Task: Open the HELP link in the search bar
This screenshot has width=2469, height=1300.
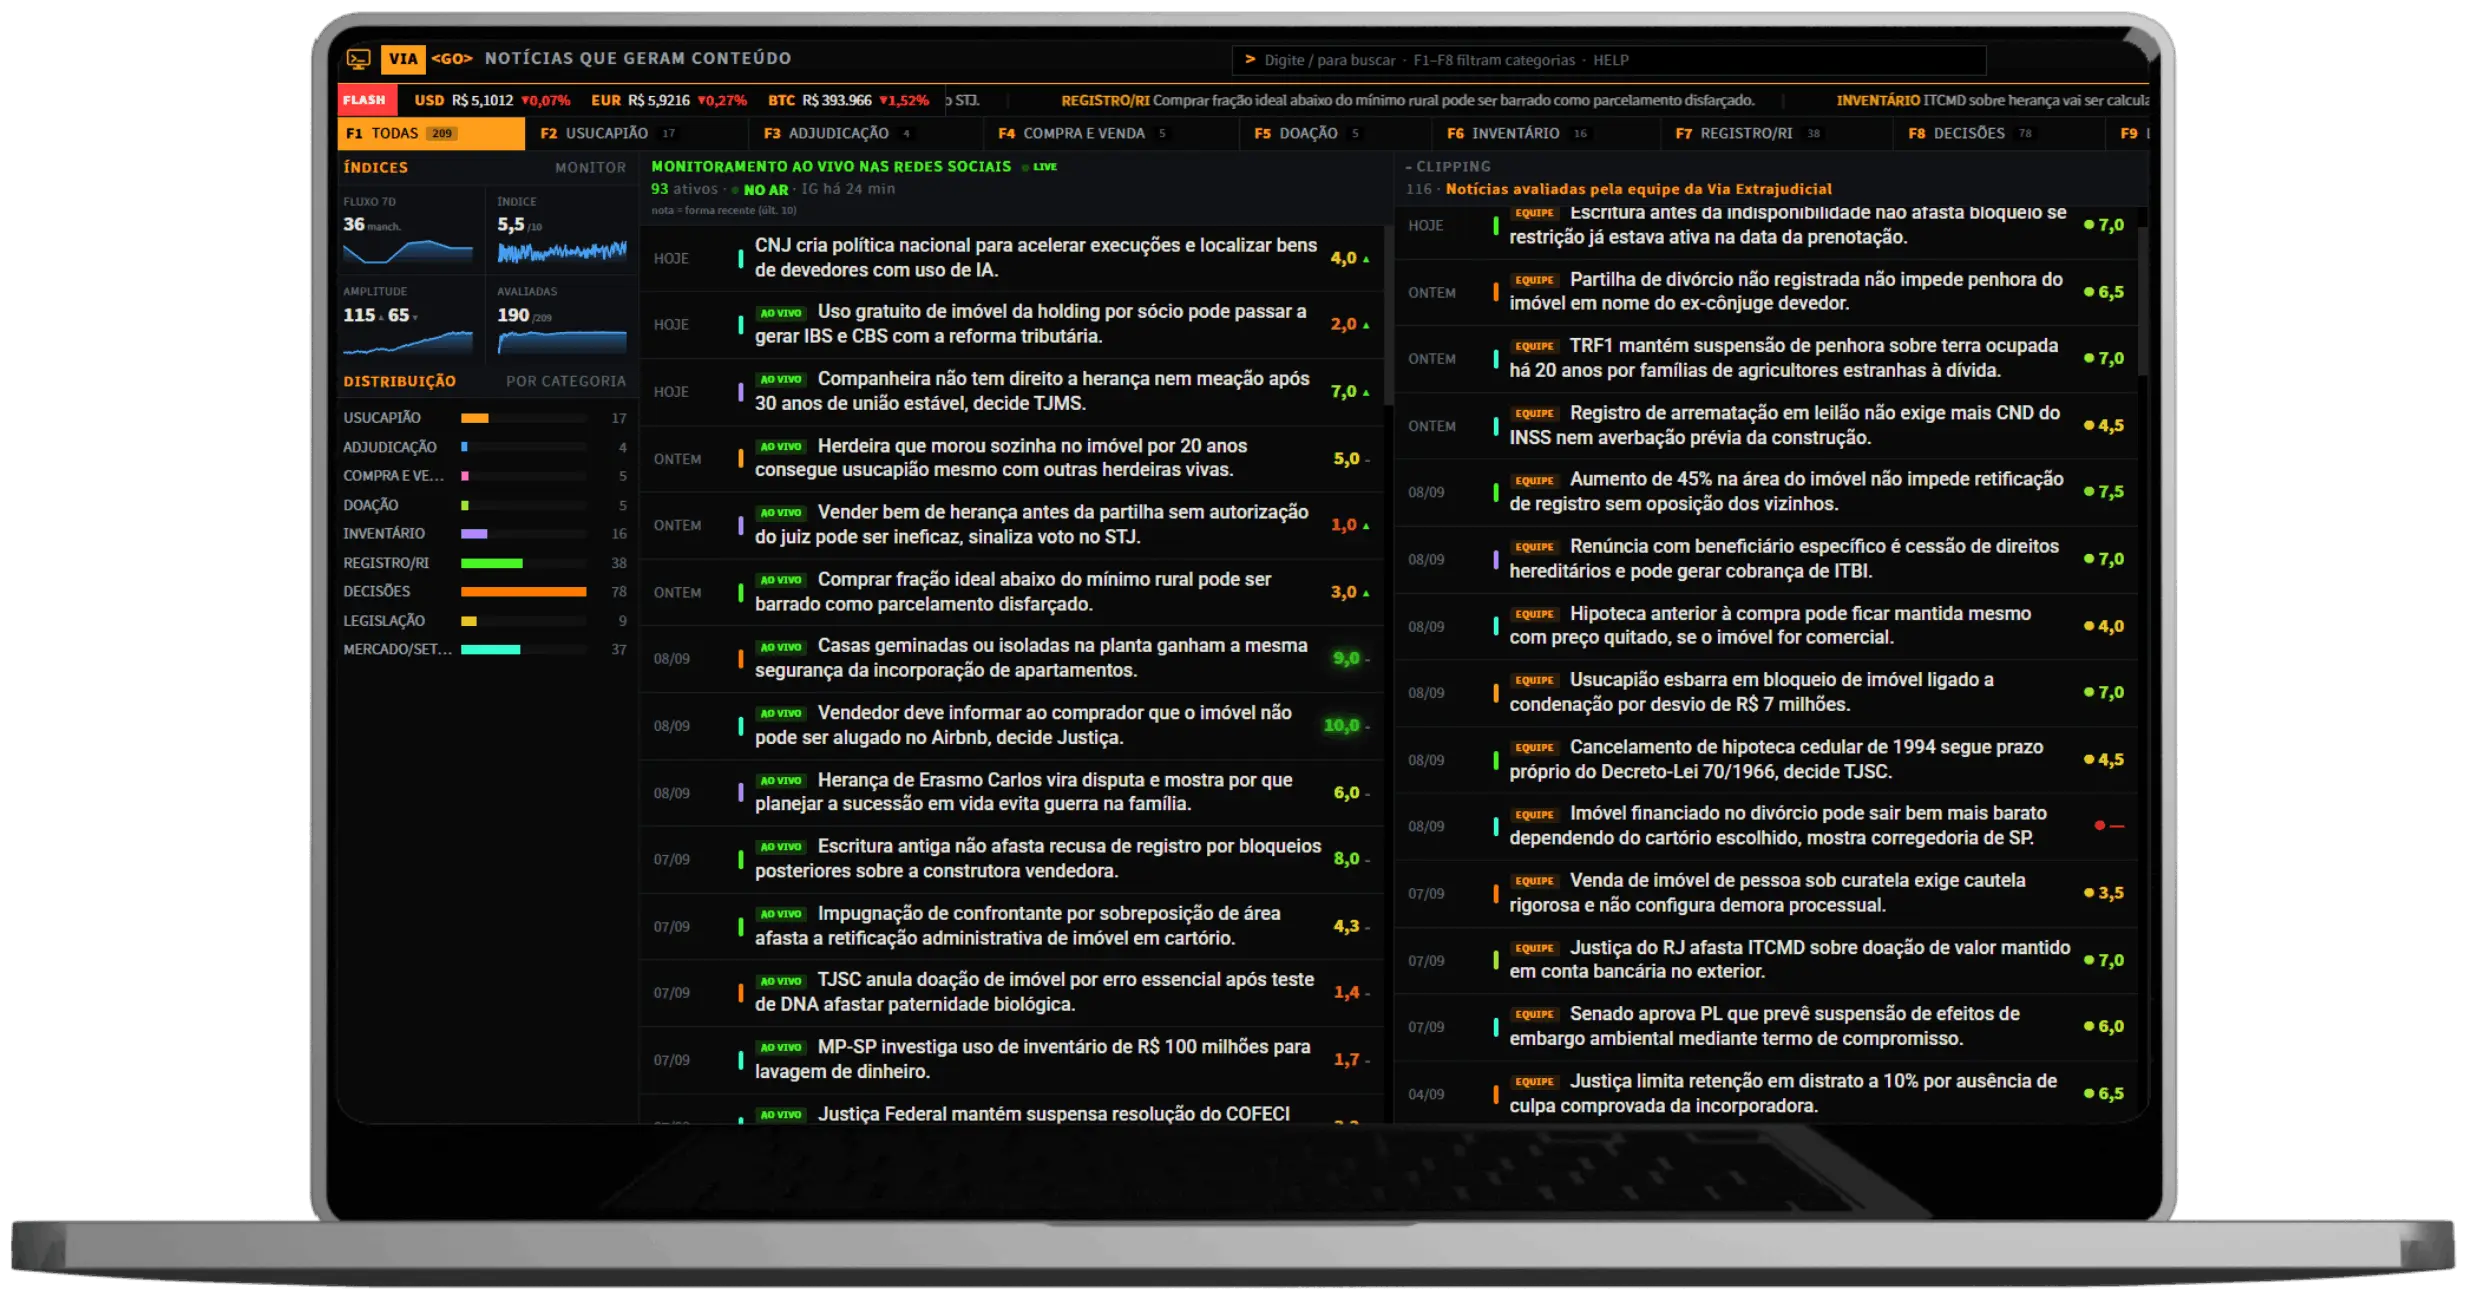Action: click(x=1610, y=60)
